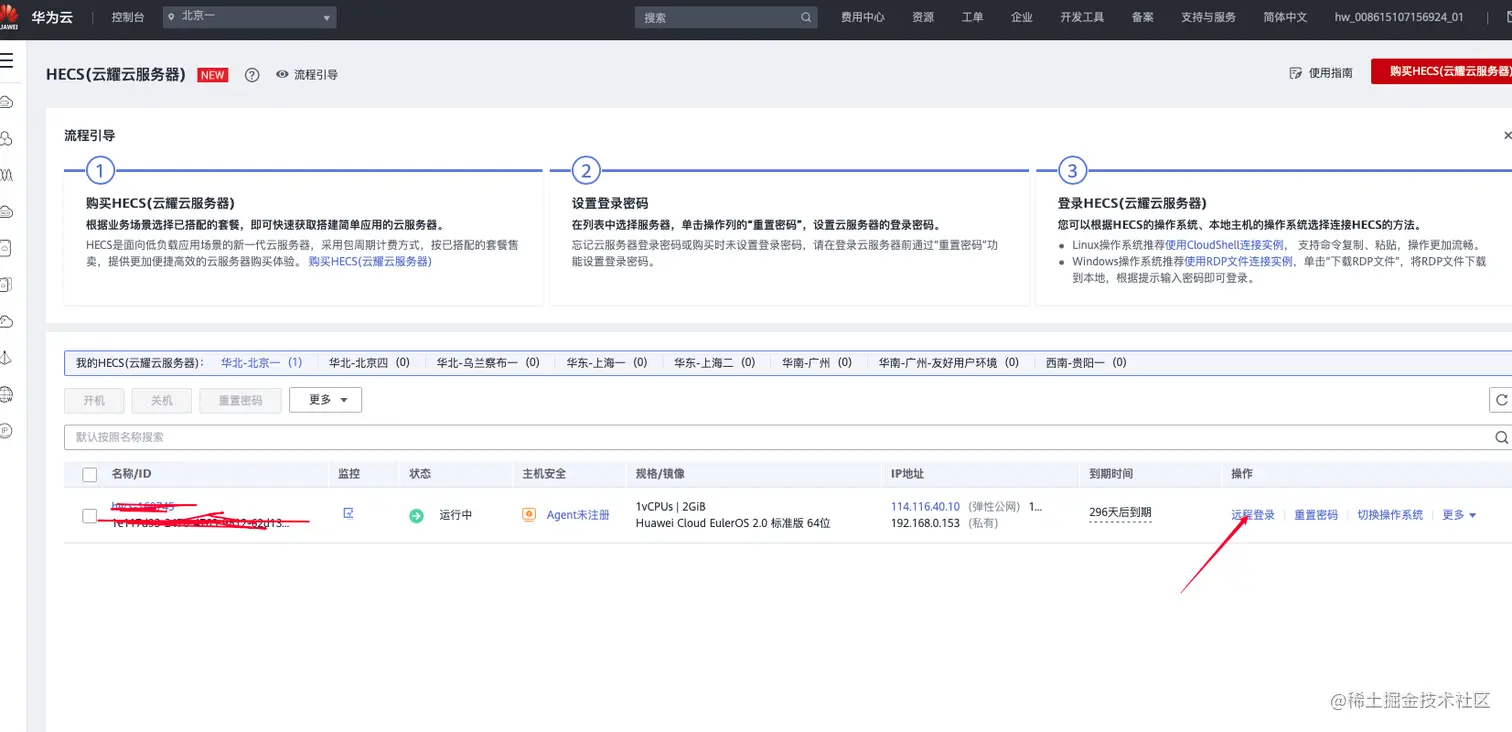Open the monitoring chart icon in the server row
Viewport: 1512px width, 732px height.
(x=348, y=513)
